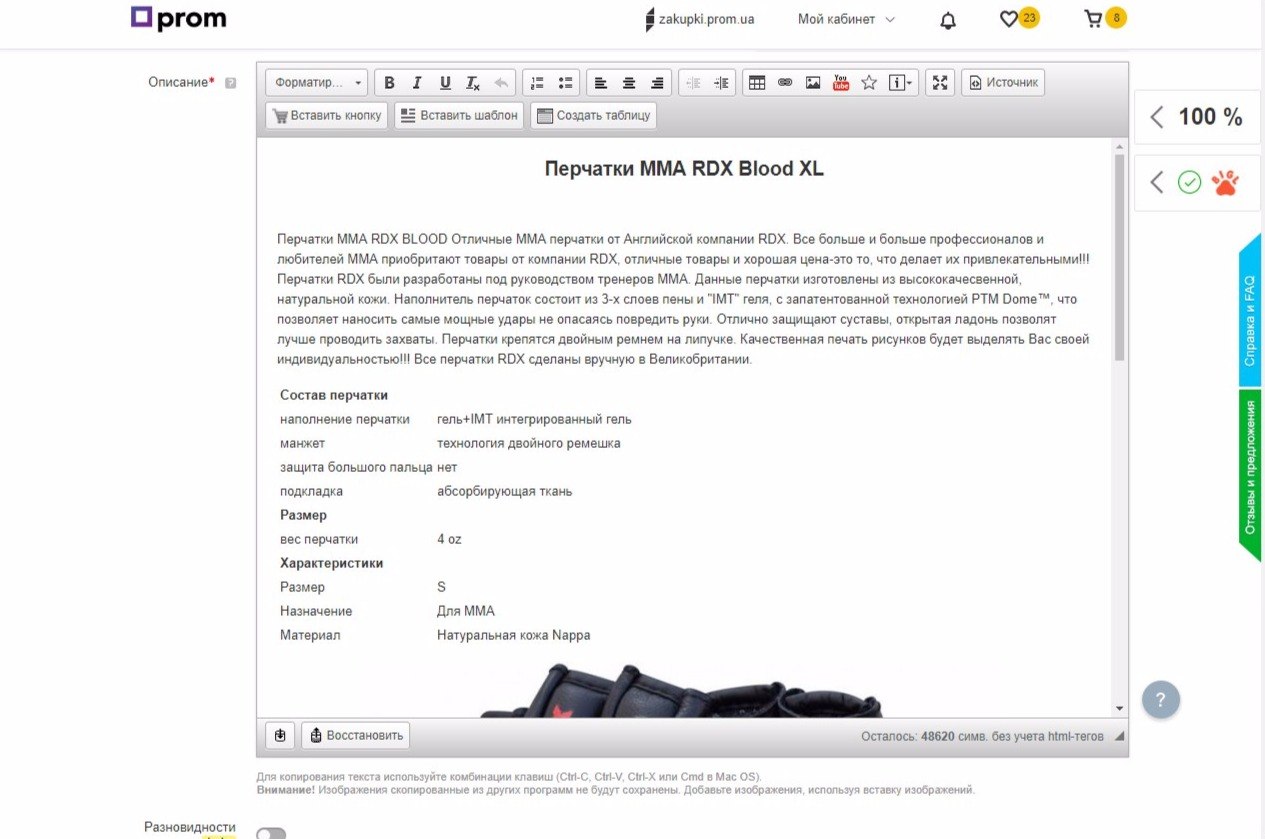The height and width of the screenshot is (839, 1265).
Task: Align description text to the right
Action: pos(657,83)
